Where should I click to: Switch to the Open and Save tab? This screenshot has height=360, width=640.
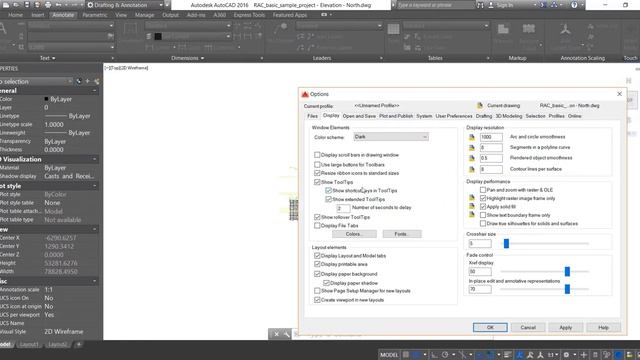[x=359, y=116]
